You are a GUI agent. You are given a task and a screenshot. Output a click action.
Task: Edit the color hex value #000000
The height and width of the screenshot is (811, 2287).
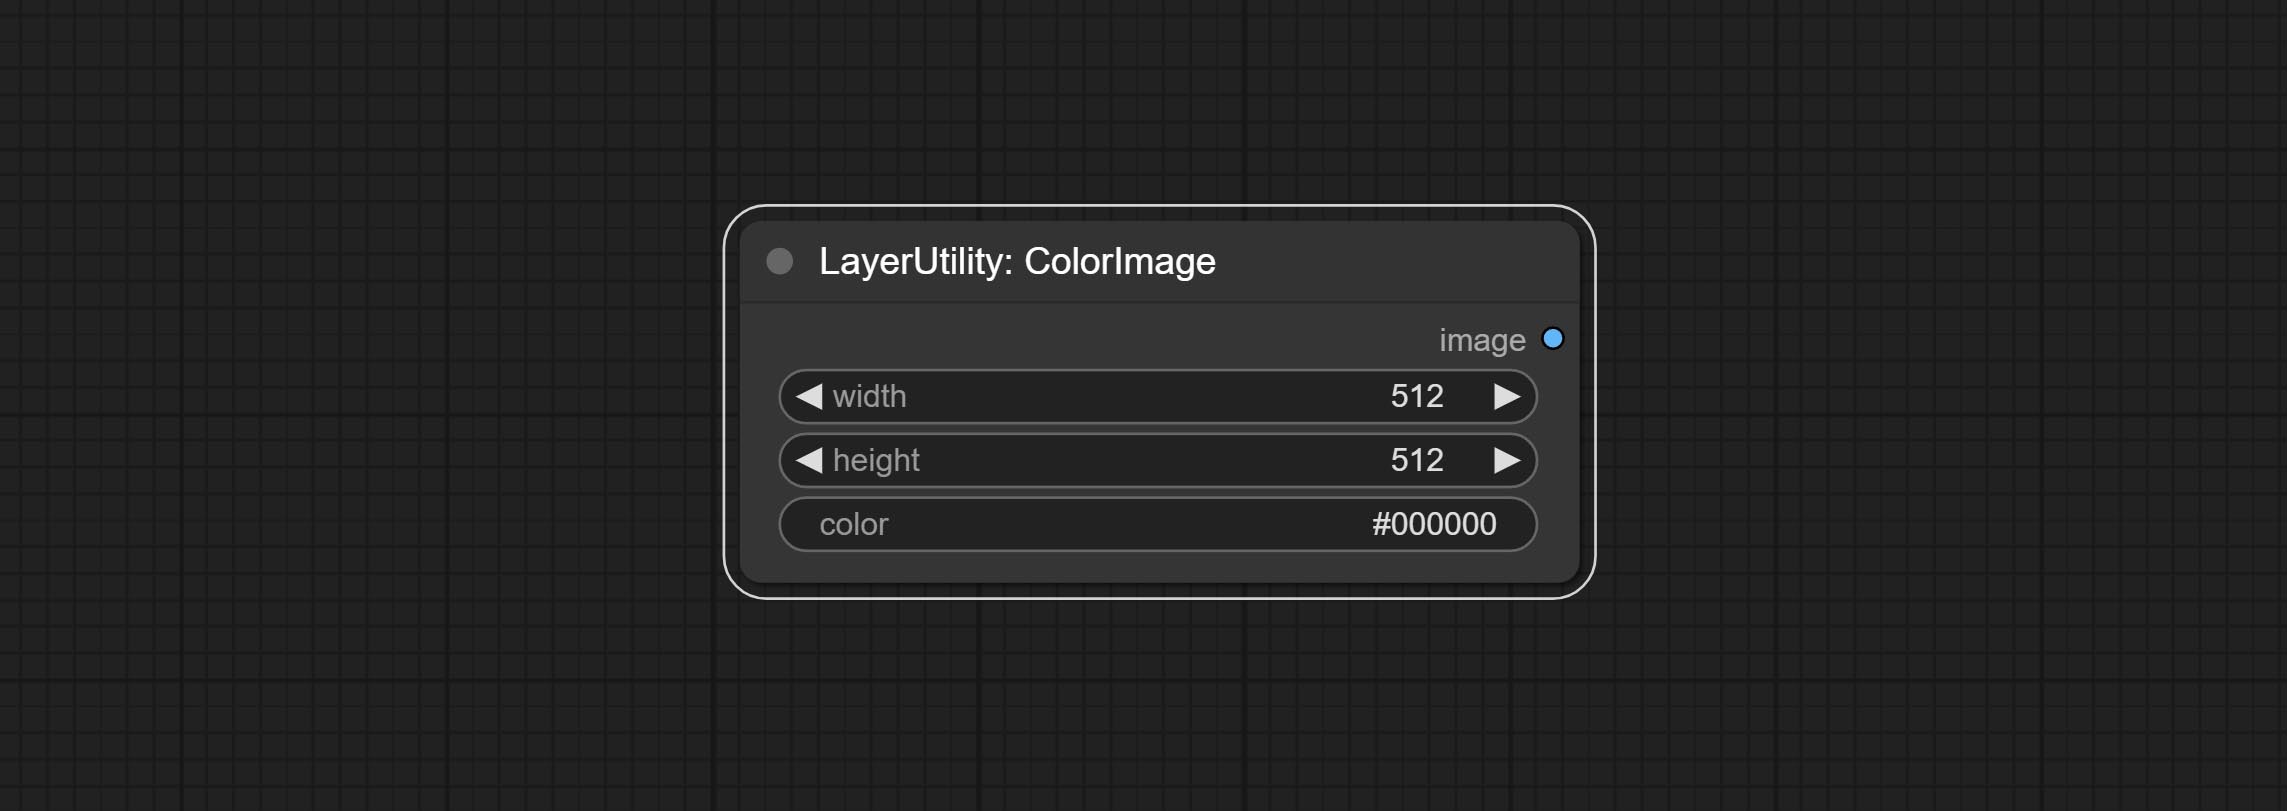[x=1433, y=524]
